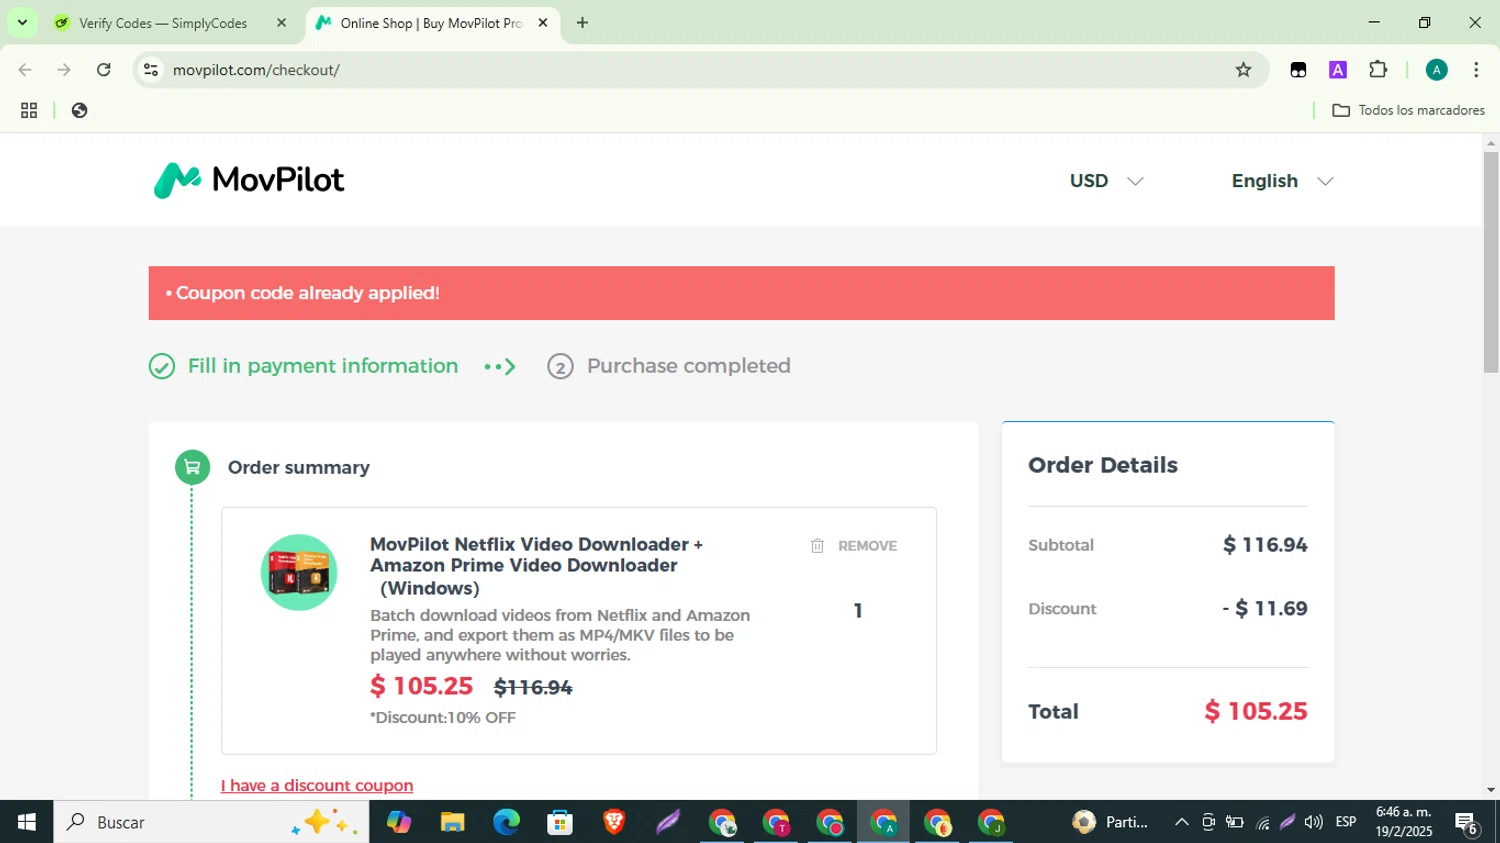Click the clock 6:46 a. m. in taskbar

pyautogui.click(x=1403, y=812)
